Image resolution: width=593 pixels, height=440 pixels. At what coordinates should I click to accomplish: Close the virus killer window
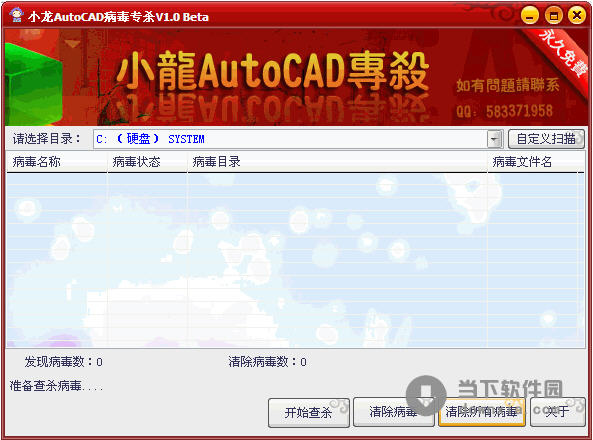(577, 16)
